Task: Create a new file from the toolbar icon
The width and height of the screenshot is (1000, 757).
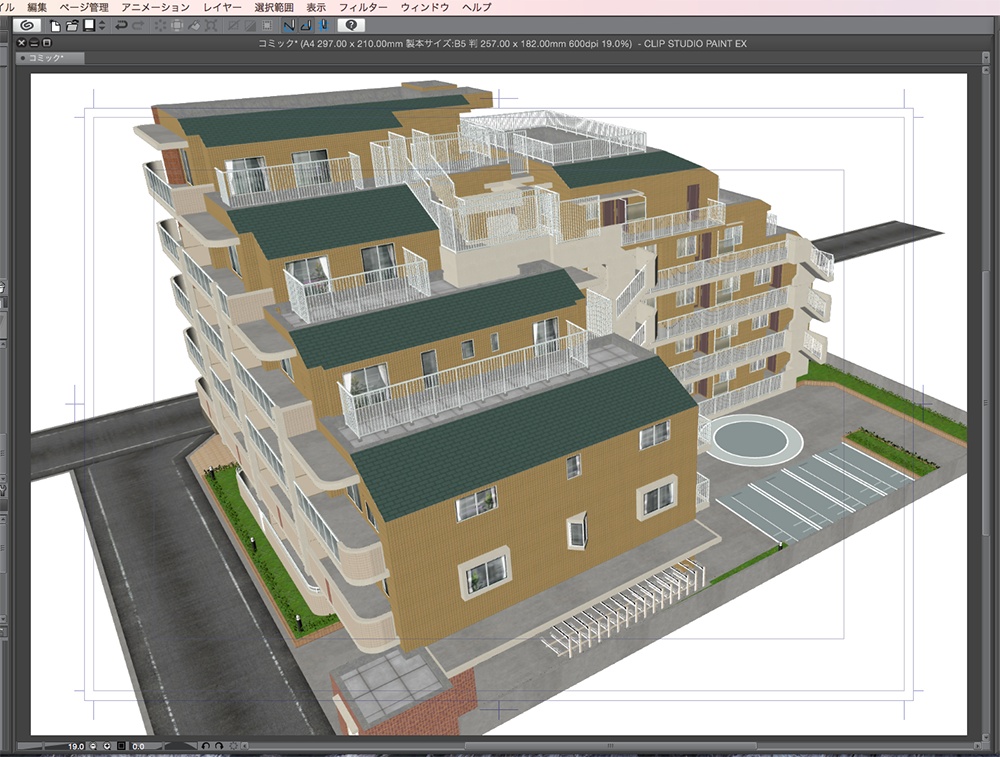Action: pyautogui.click(x=56, y=26)
